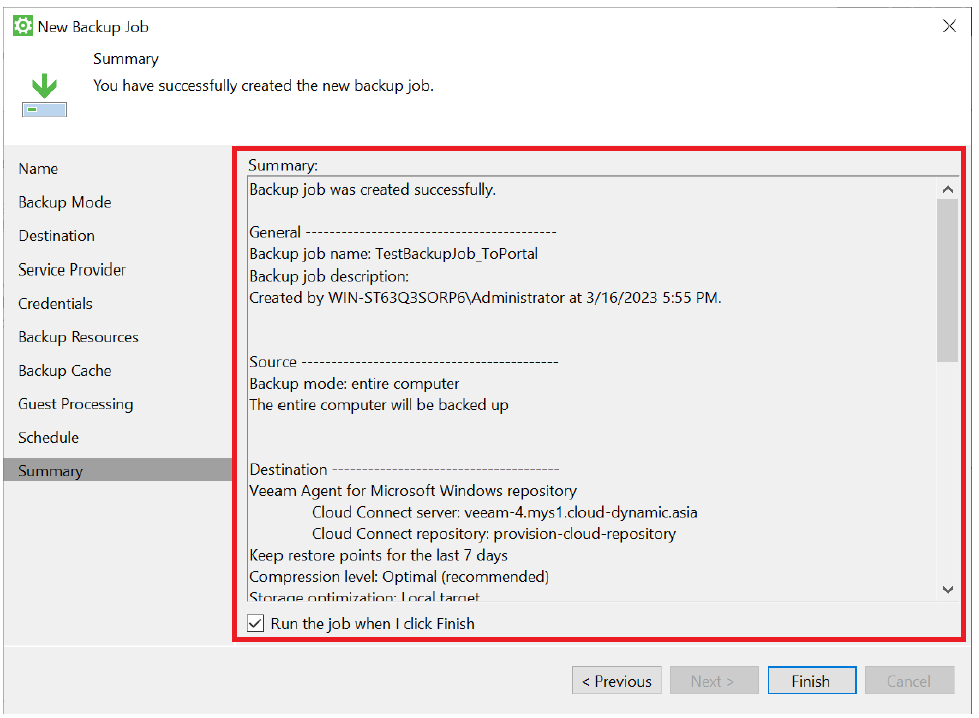
Task: Open the Backup Resources step
Action: [x=79, y=337]
